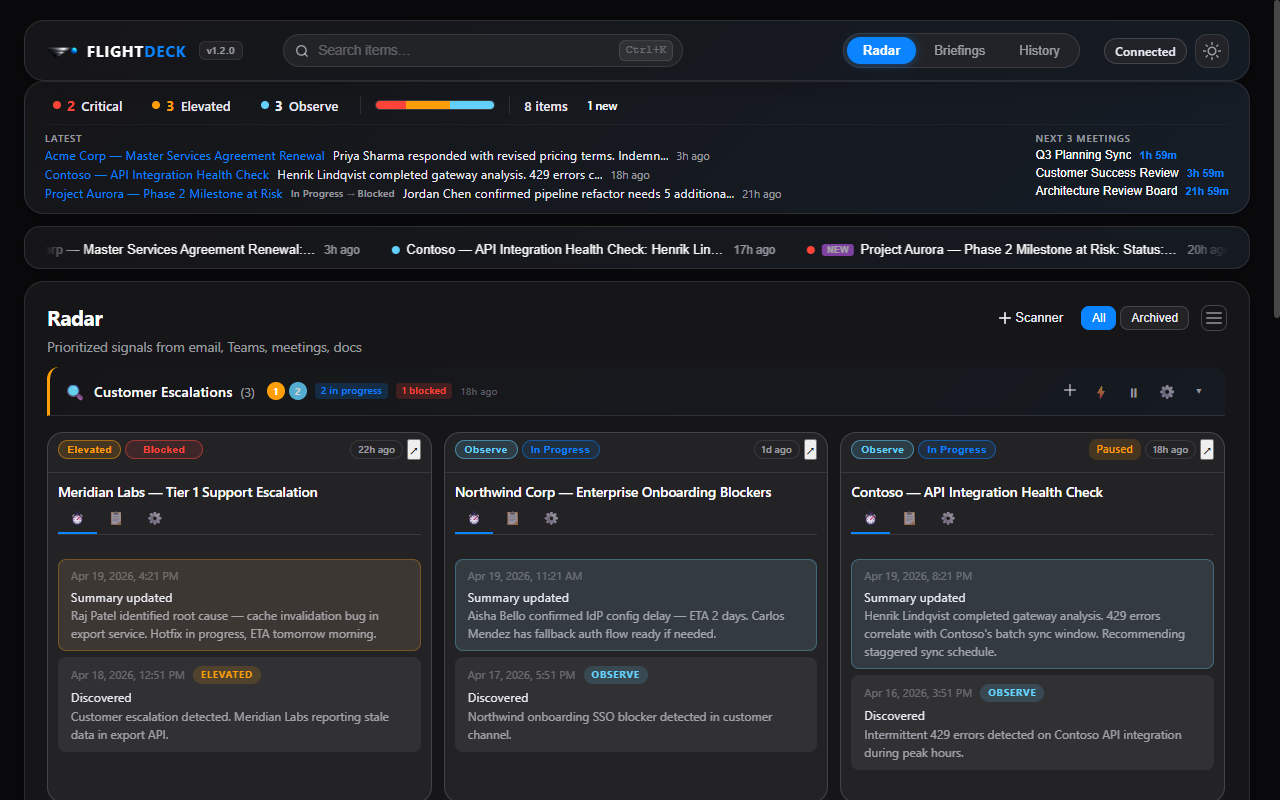
Task: Open Project Aurora Phase 2 Milestone link
Action: coord(164,194)
